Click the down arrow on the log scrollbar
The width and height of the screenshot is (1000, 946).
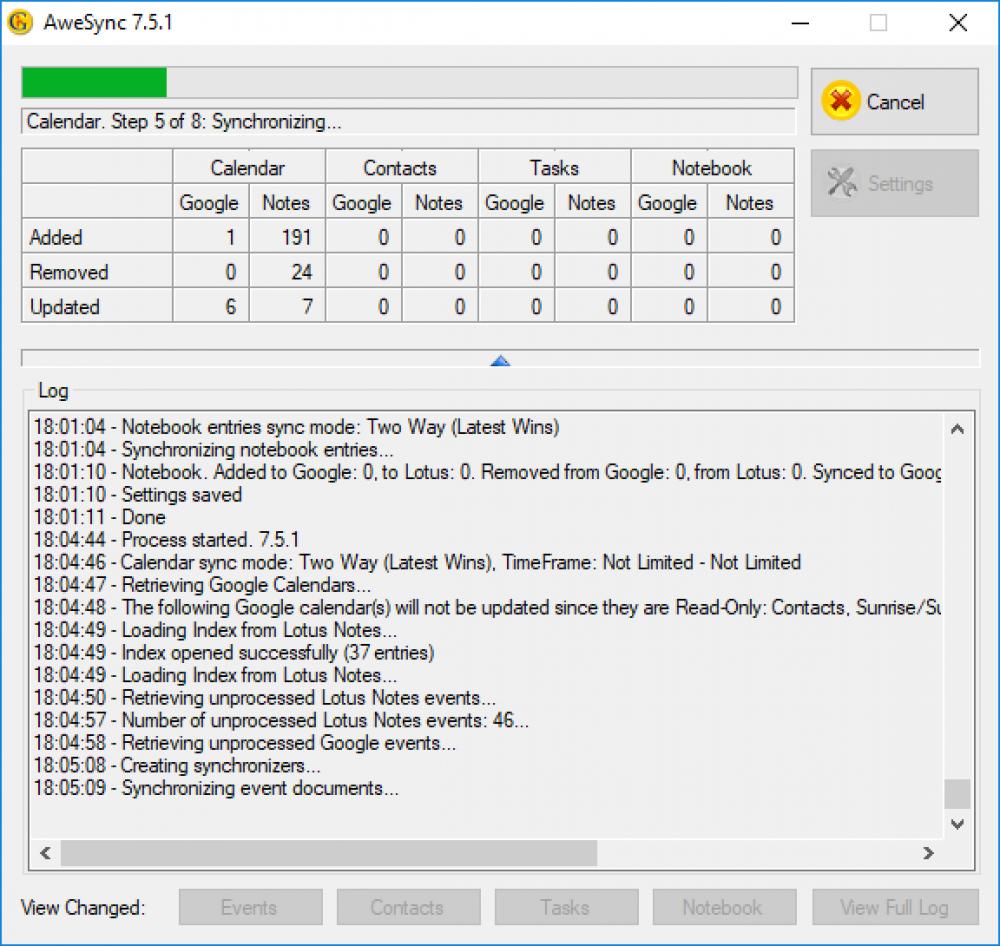956,823
